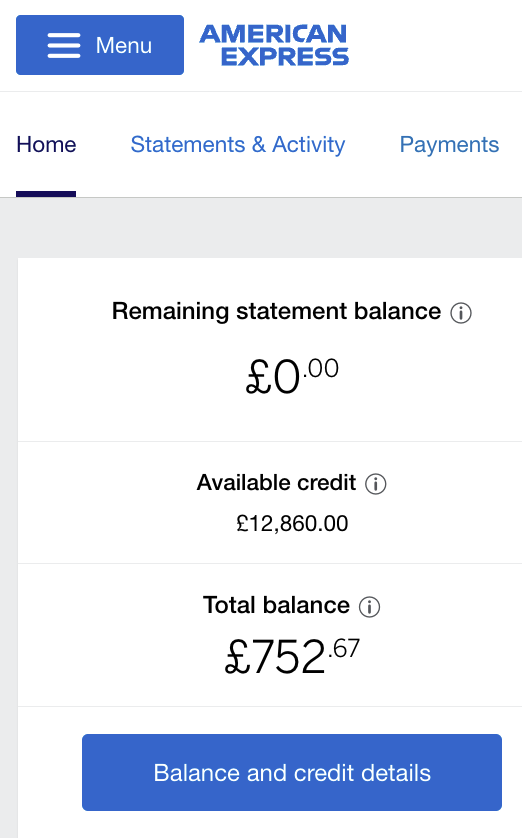Click the American Express logo
This screenshot has height=838, width=522.
[274, 45]
